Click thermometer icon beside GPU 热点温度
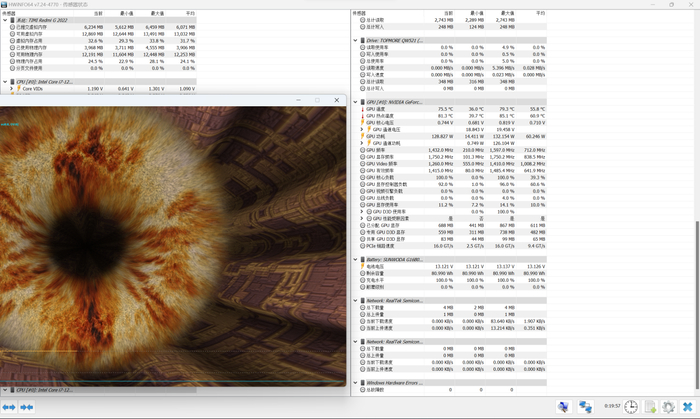Image resolution: width=700 pixels, height=419 pixels. [362, 116]
